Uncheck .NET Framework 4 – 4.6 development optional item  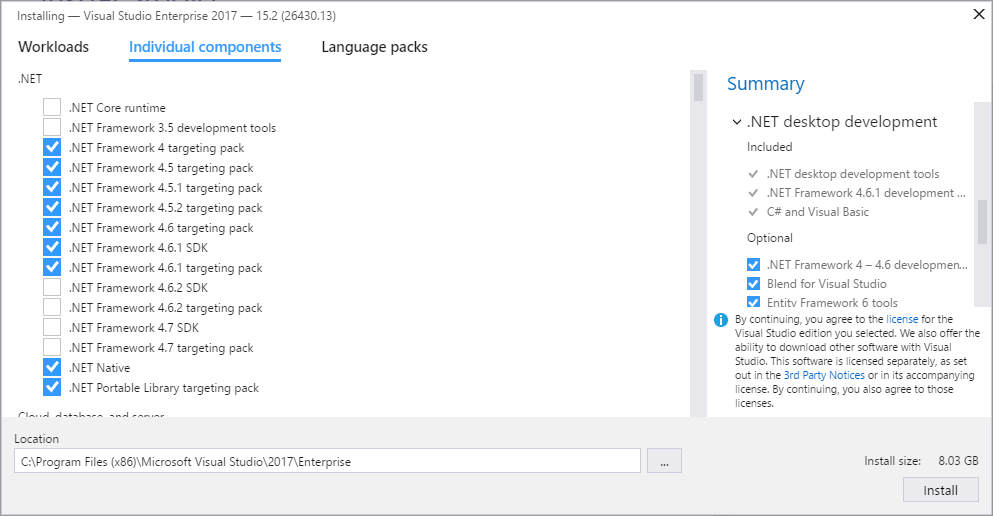753,265
